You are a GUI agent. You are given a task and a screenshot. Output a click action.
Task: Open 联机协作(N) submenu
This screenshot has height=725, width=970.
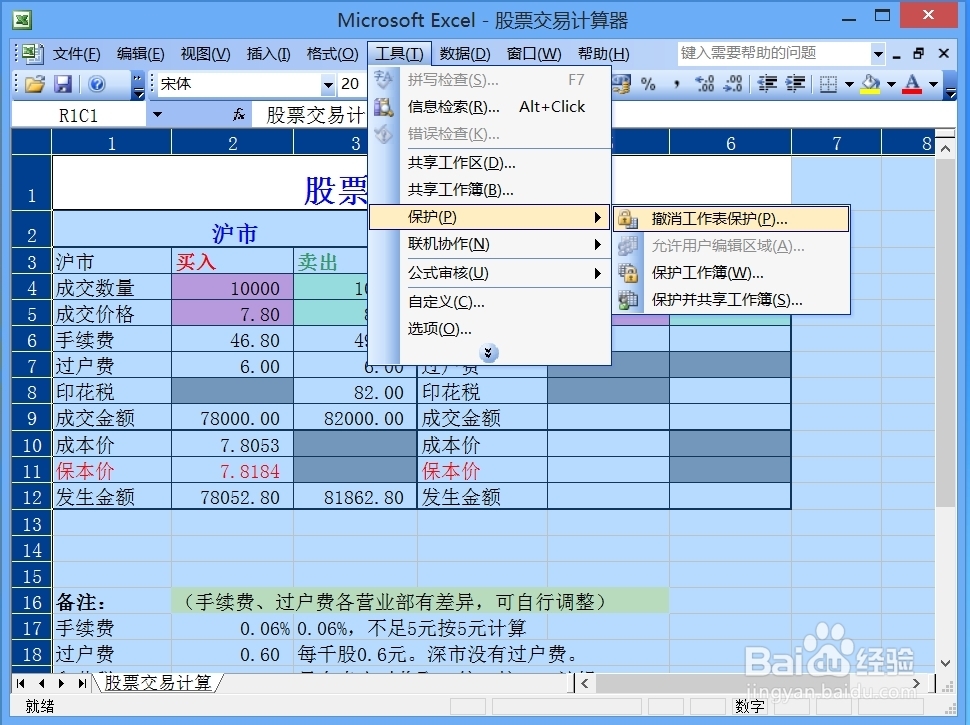(490, 244)
